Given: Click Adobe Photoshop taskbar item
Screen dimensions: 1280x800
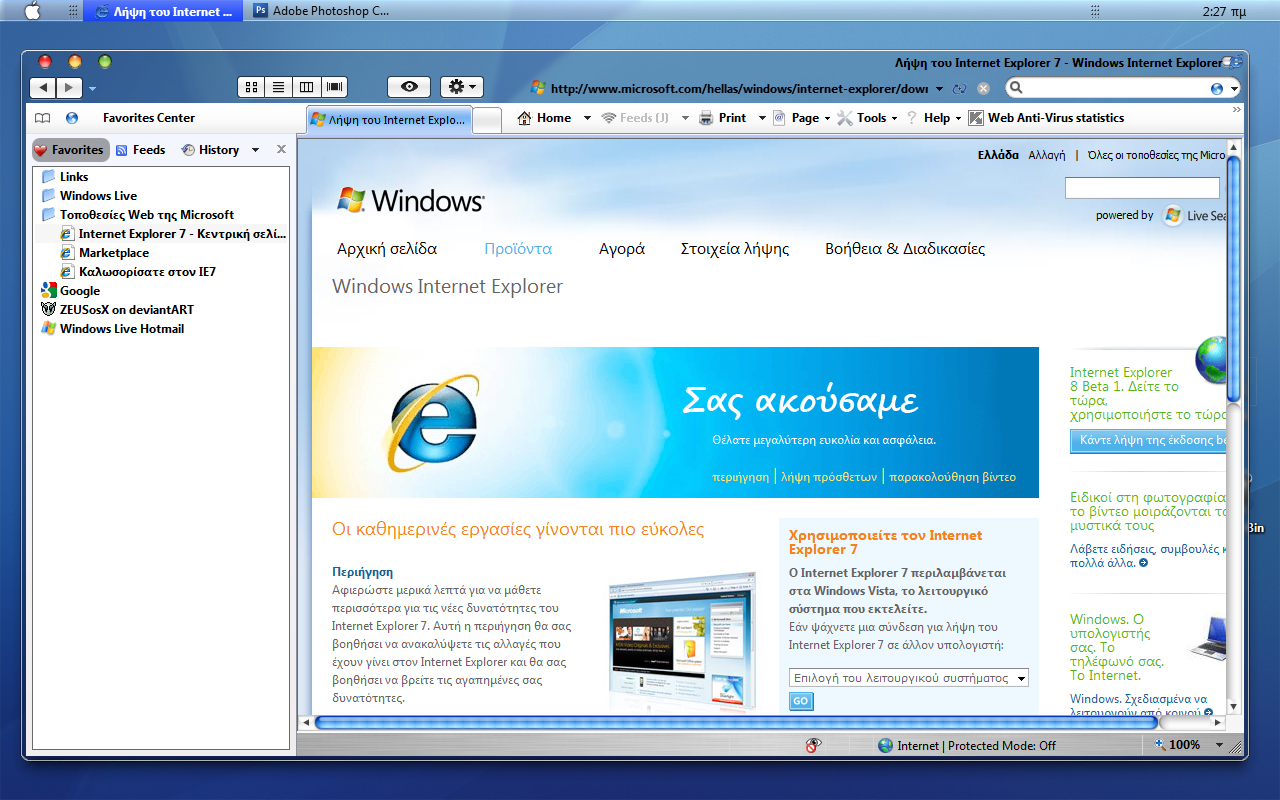Looking at the screenshot, I should [x=320, y=11].
